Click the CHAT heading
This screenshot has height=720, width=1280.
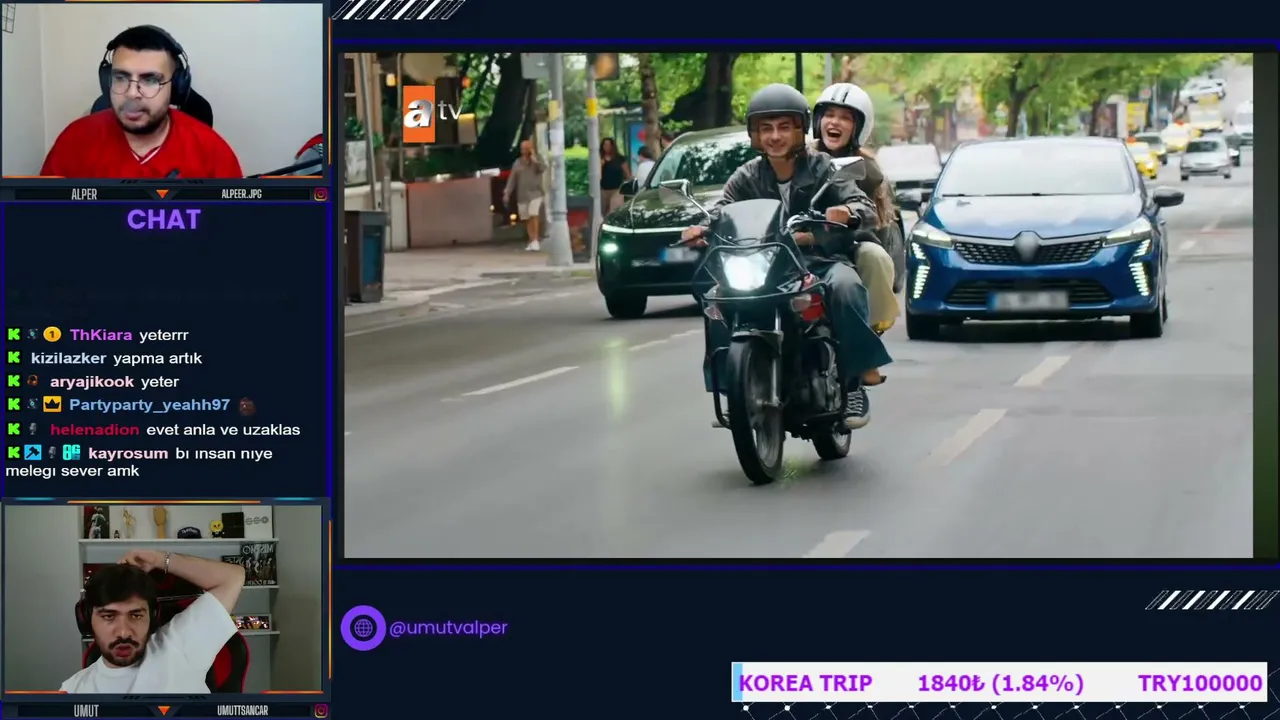(x=164, y=220)
